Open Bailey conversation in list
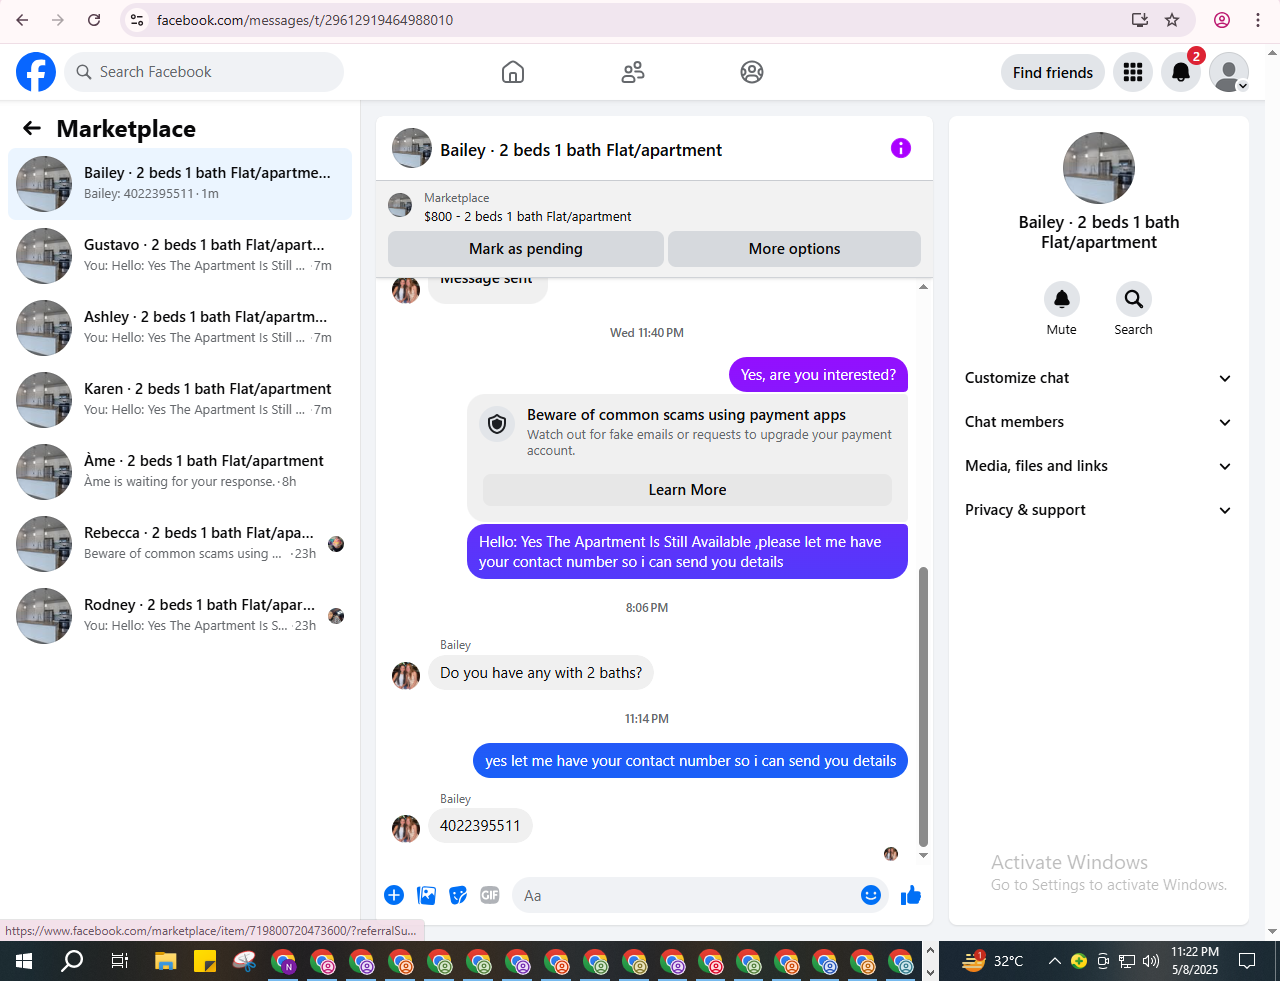The width and height of the screenshot is (1280, 981). coord(180,184)
